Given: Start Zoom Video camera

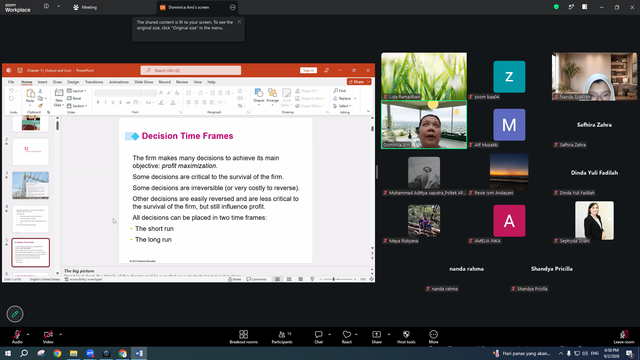Looking at the screenshot, I should 48,336.
